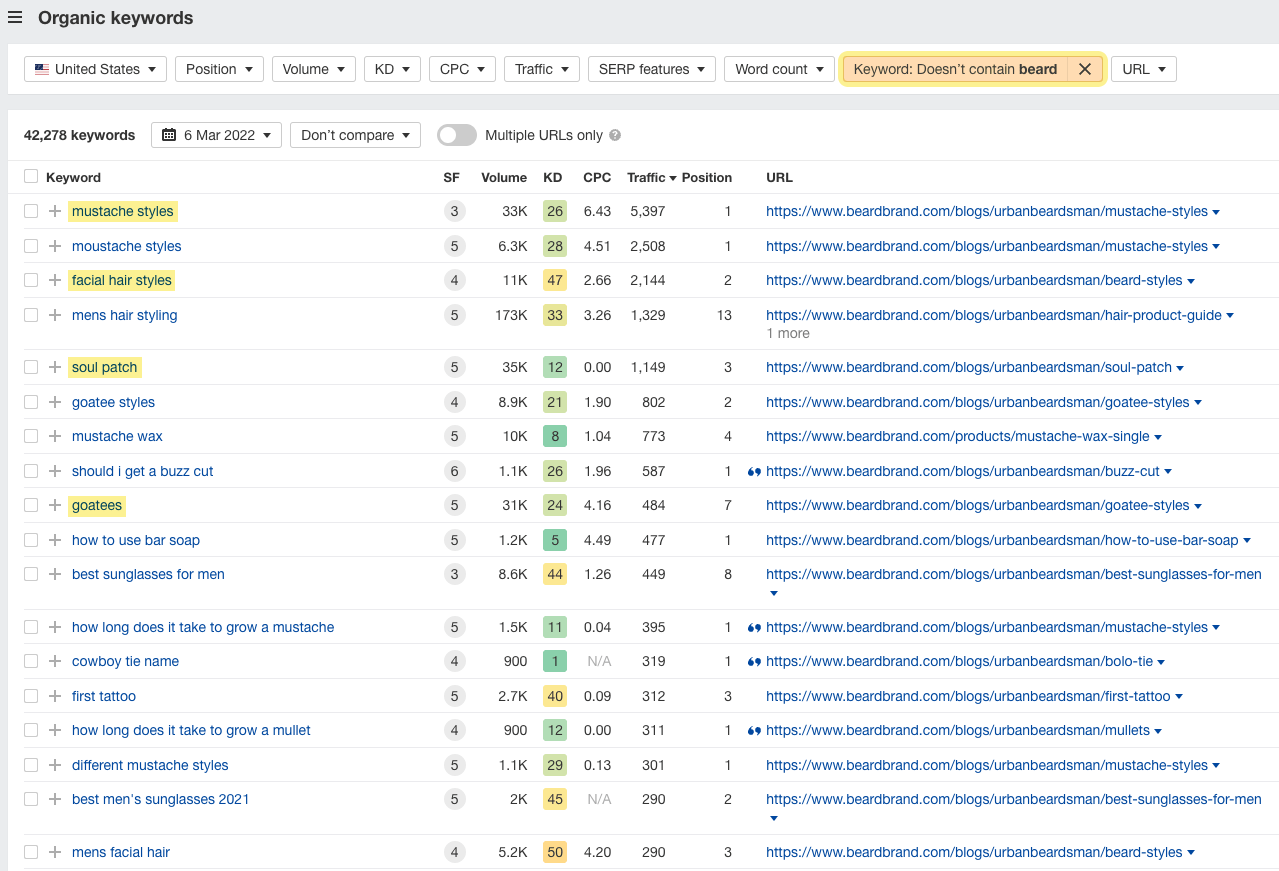Remove the 'Doesn't contain beard' keyword filter
Image resolution: width=1279 pixels, height=871 pixels.
coord(1085,69)
